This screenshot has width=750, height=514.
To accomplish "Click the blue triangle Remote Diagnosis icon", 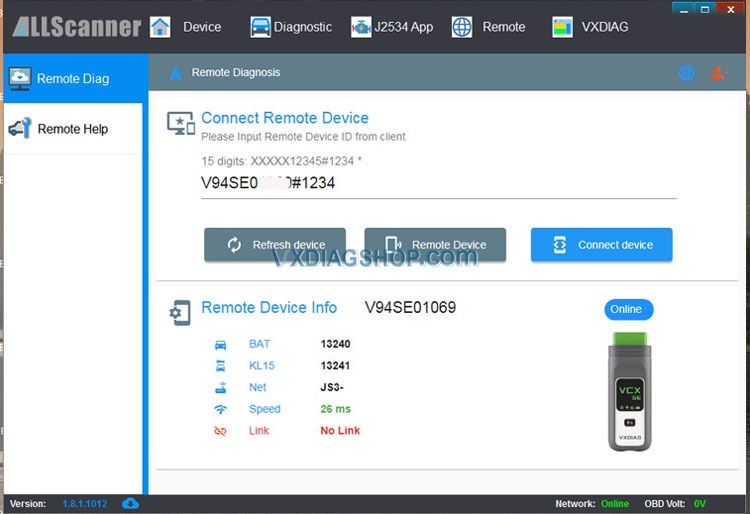I will (176, 73).
